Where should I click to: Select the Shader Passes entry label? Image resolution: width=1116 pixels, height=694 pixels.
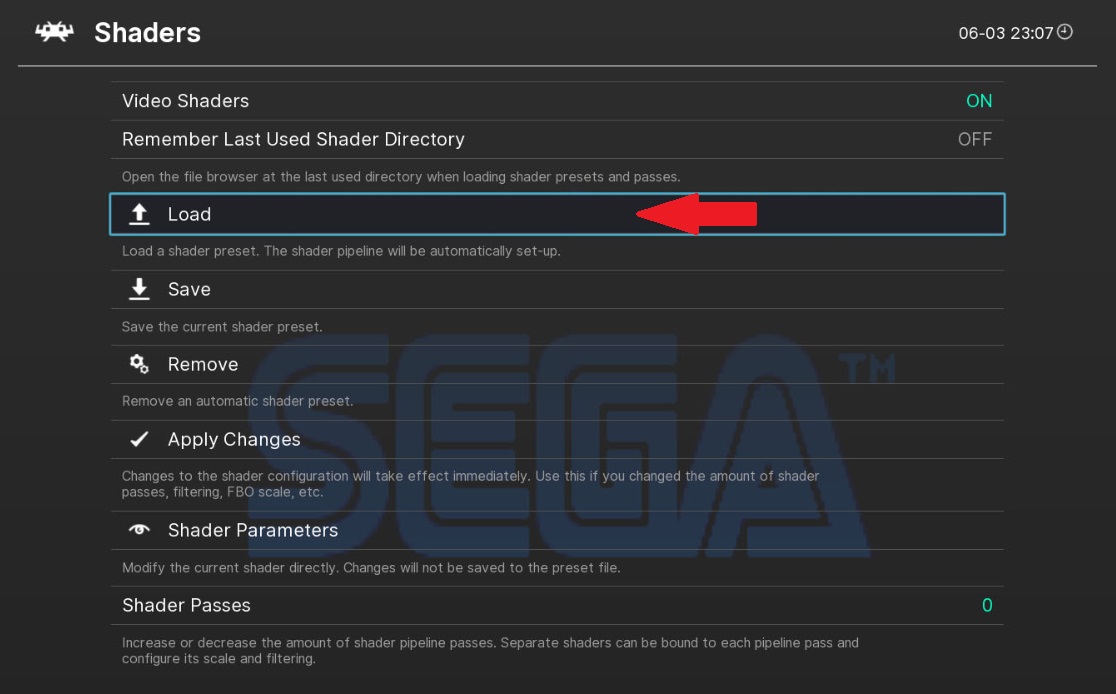pos(186,605)
